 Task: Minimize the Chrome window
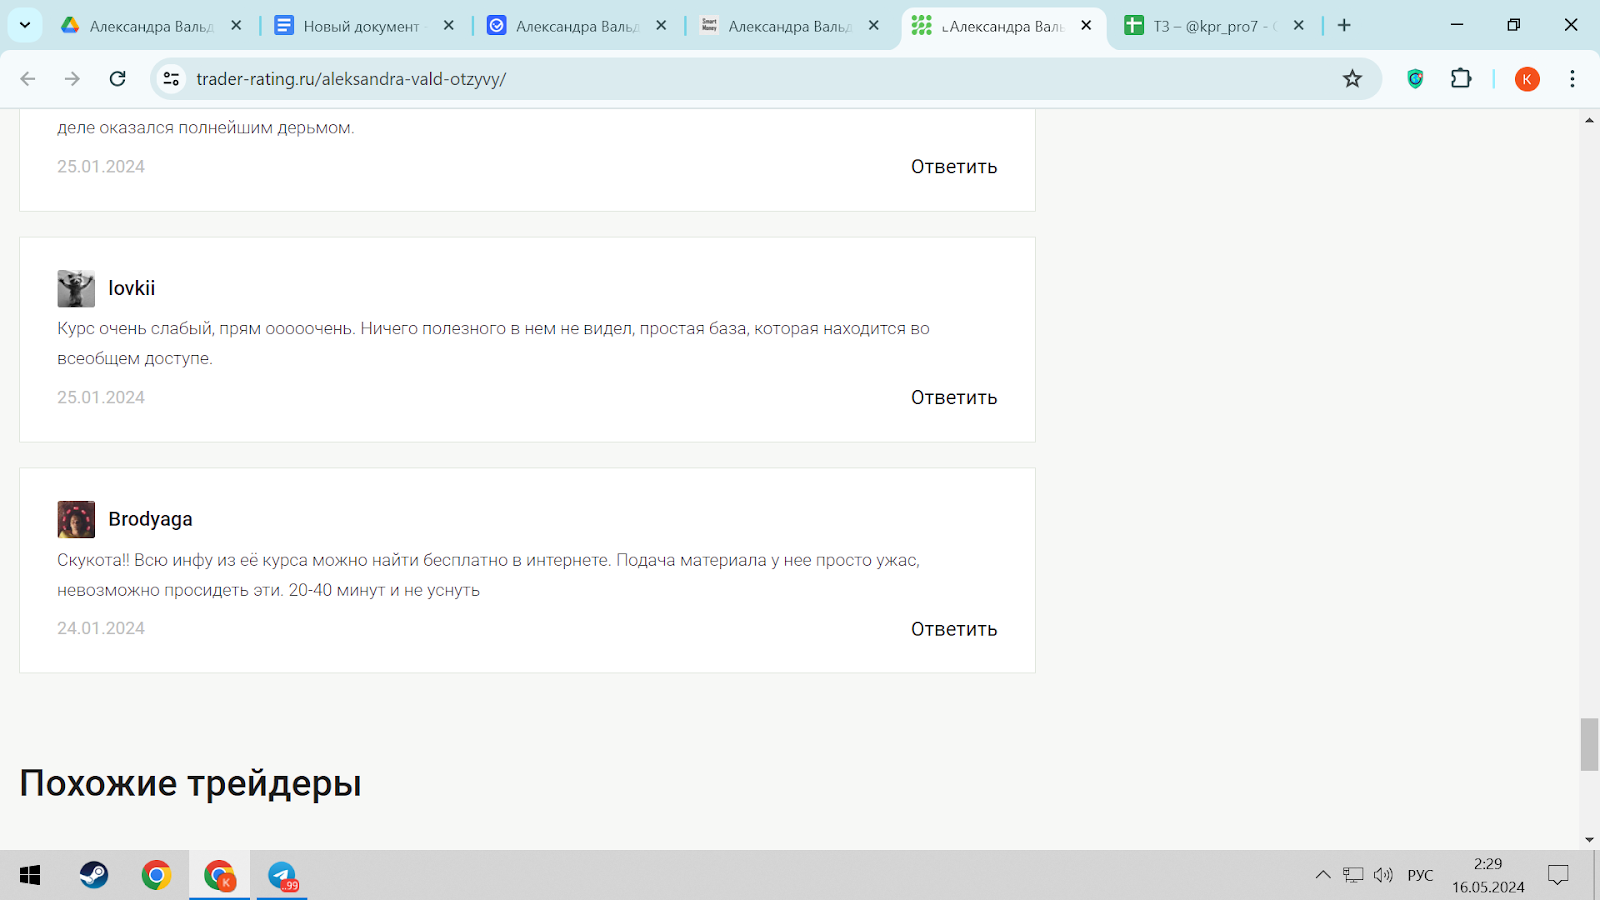click(1457, 25)
